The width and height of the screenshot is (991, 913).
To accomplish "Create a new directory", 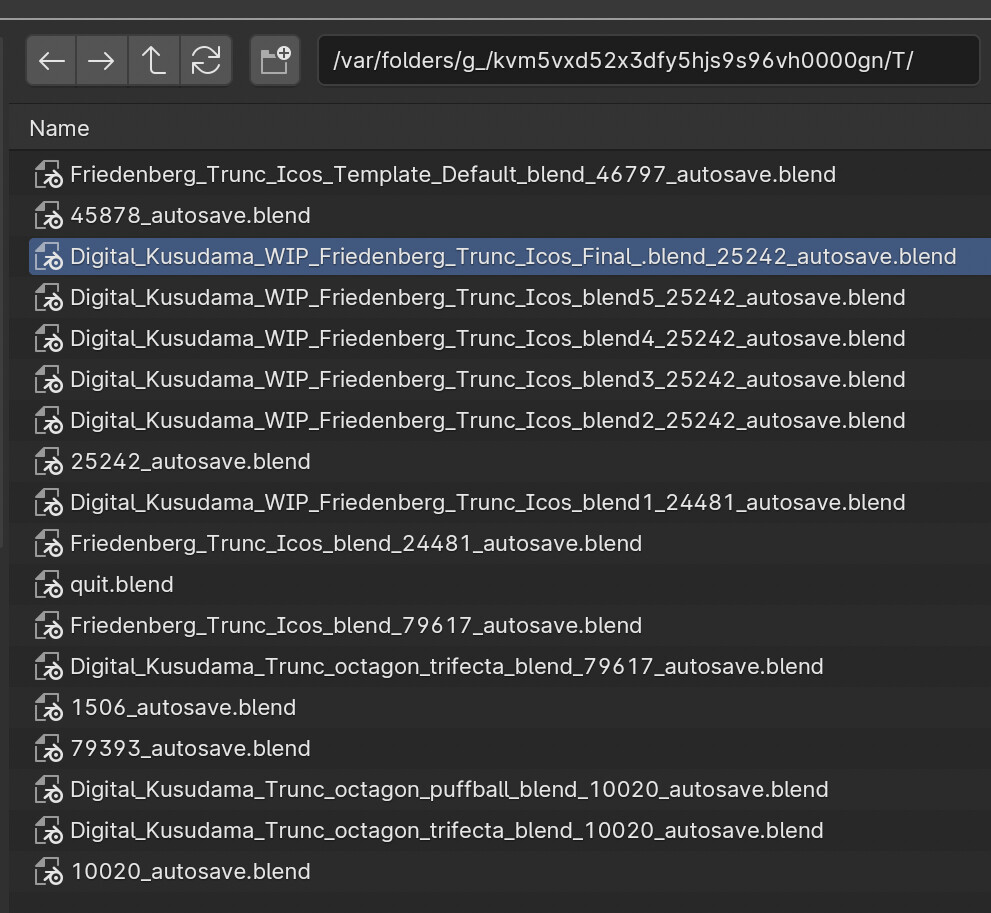I will [274, 60].
